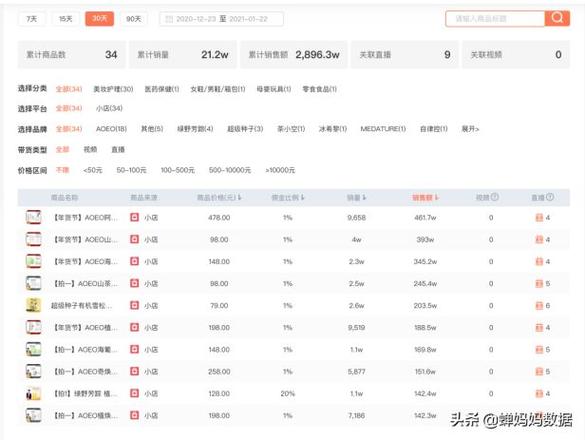Filter price range 500-10000元
The width and height of the screenshot is (585, 440).
click(x=229, y=170)
